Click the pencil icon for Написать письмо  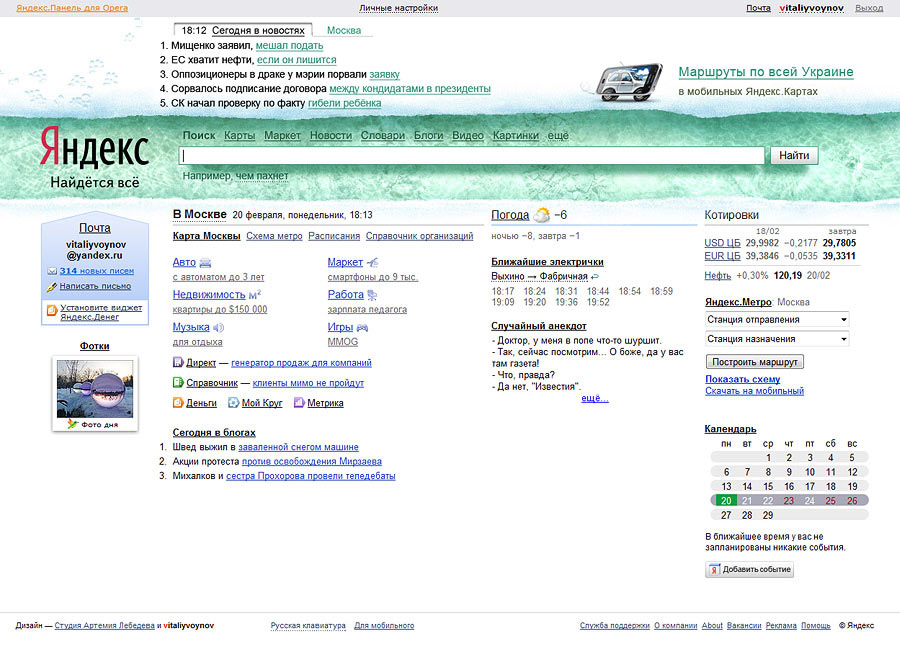pyautogui.click(x=52, y=287)
